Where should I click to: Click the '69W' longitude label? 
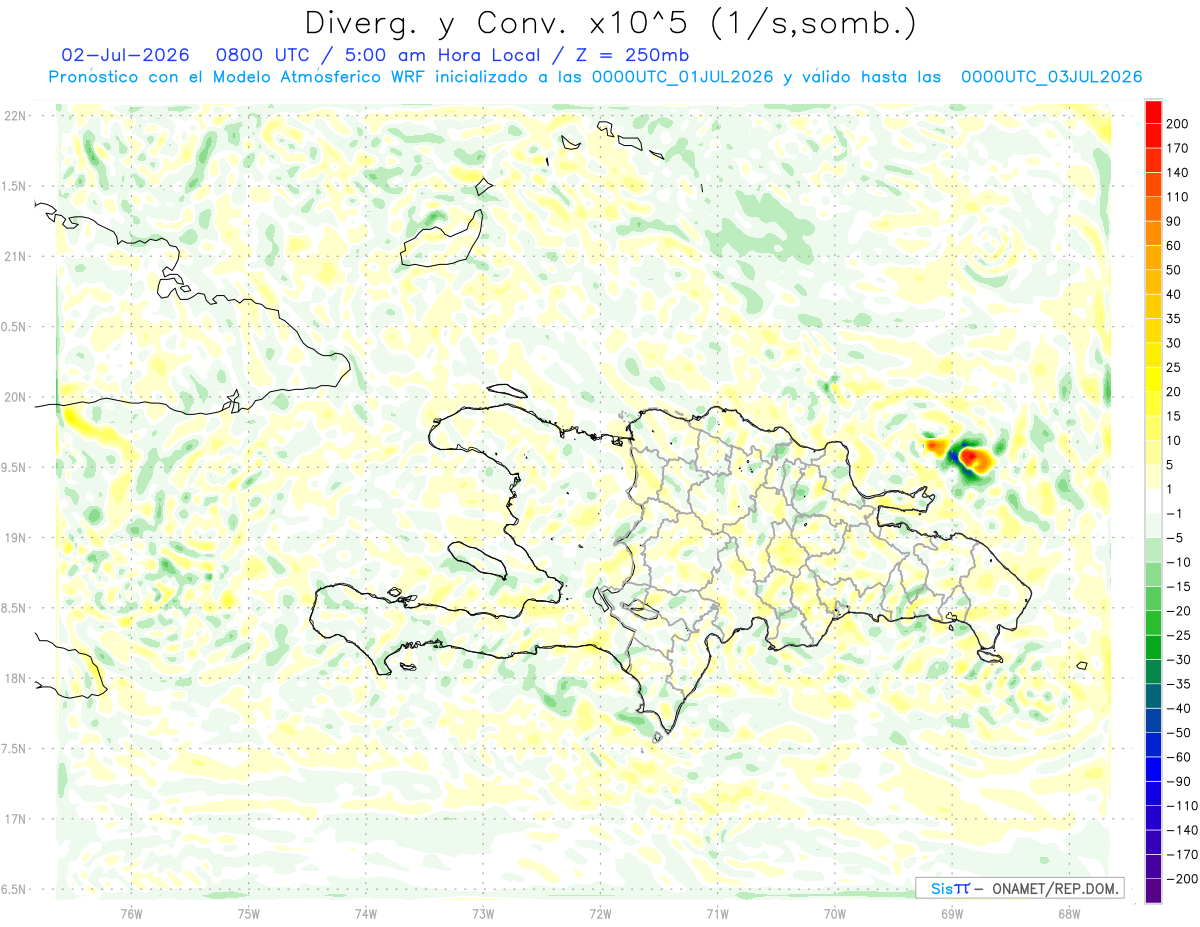951,912
